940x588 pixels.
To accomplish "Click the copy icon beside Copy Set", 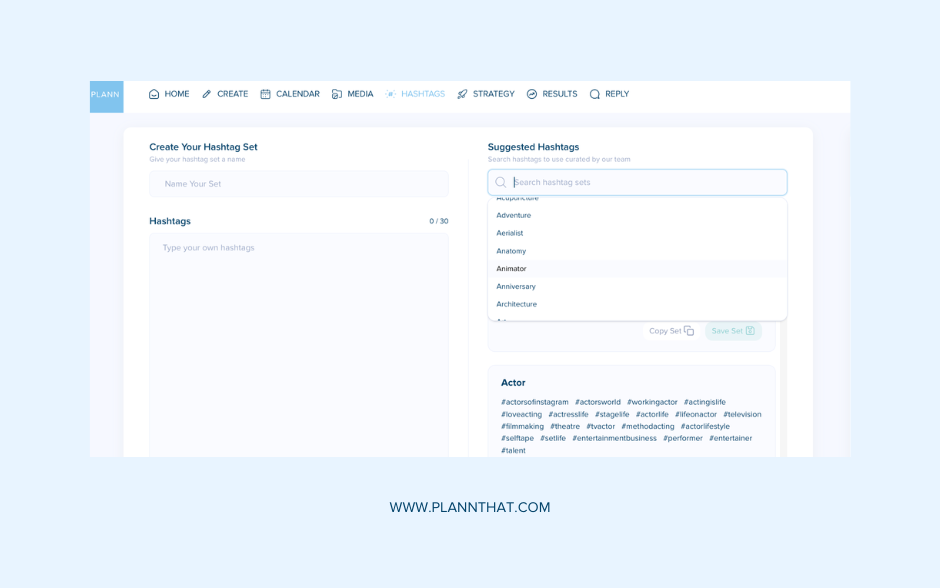I will [x=689, y=331].
